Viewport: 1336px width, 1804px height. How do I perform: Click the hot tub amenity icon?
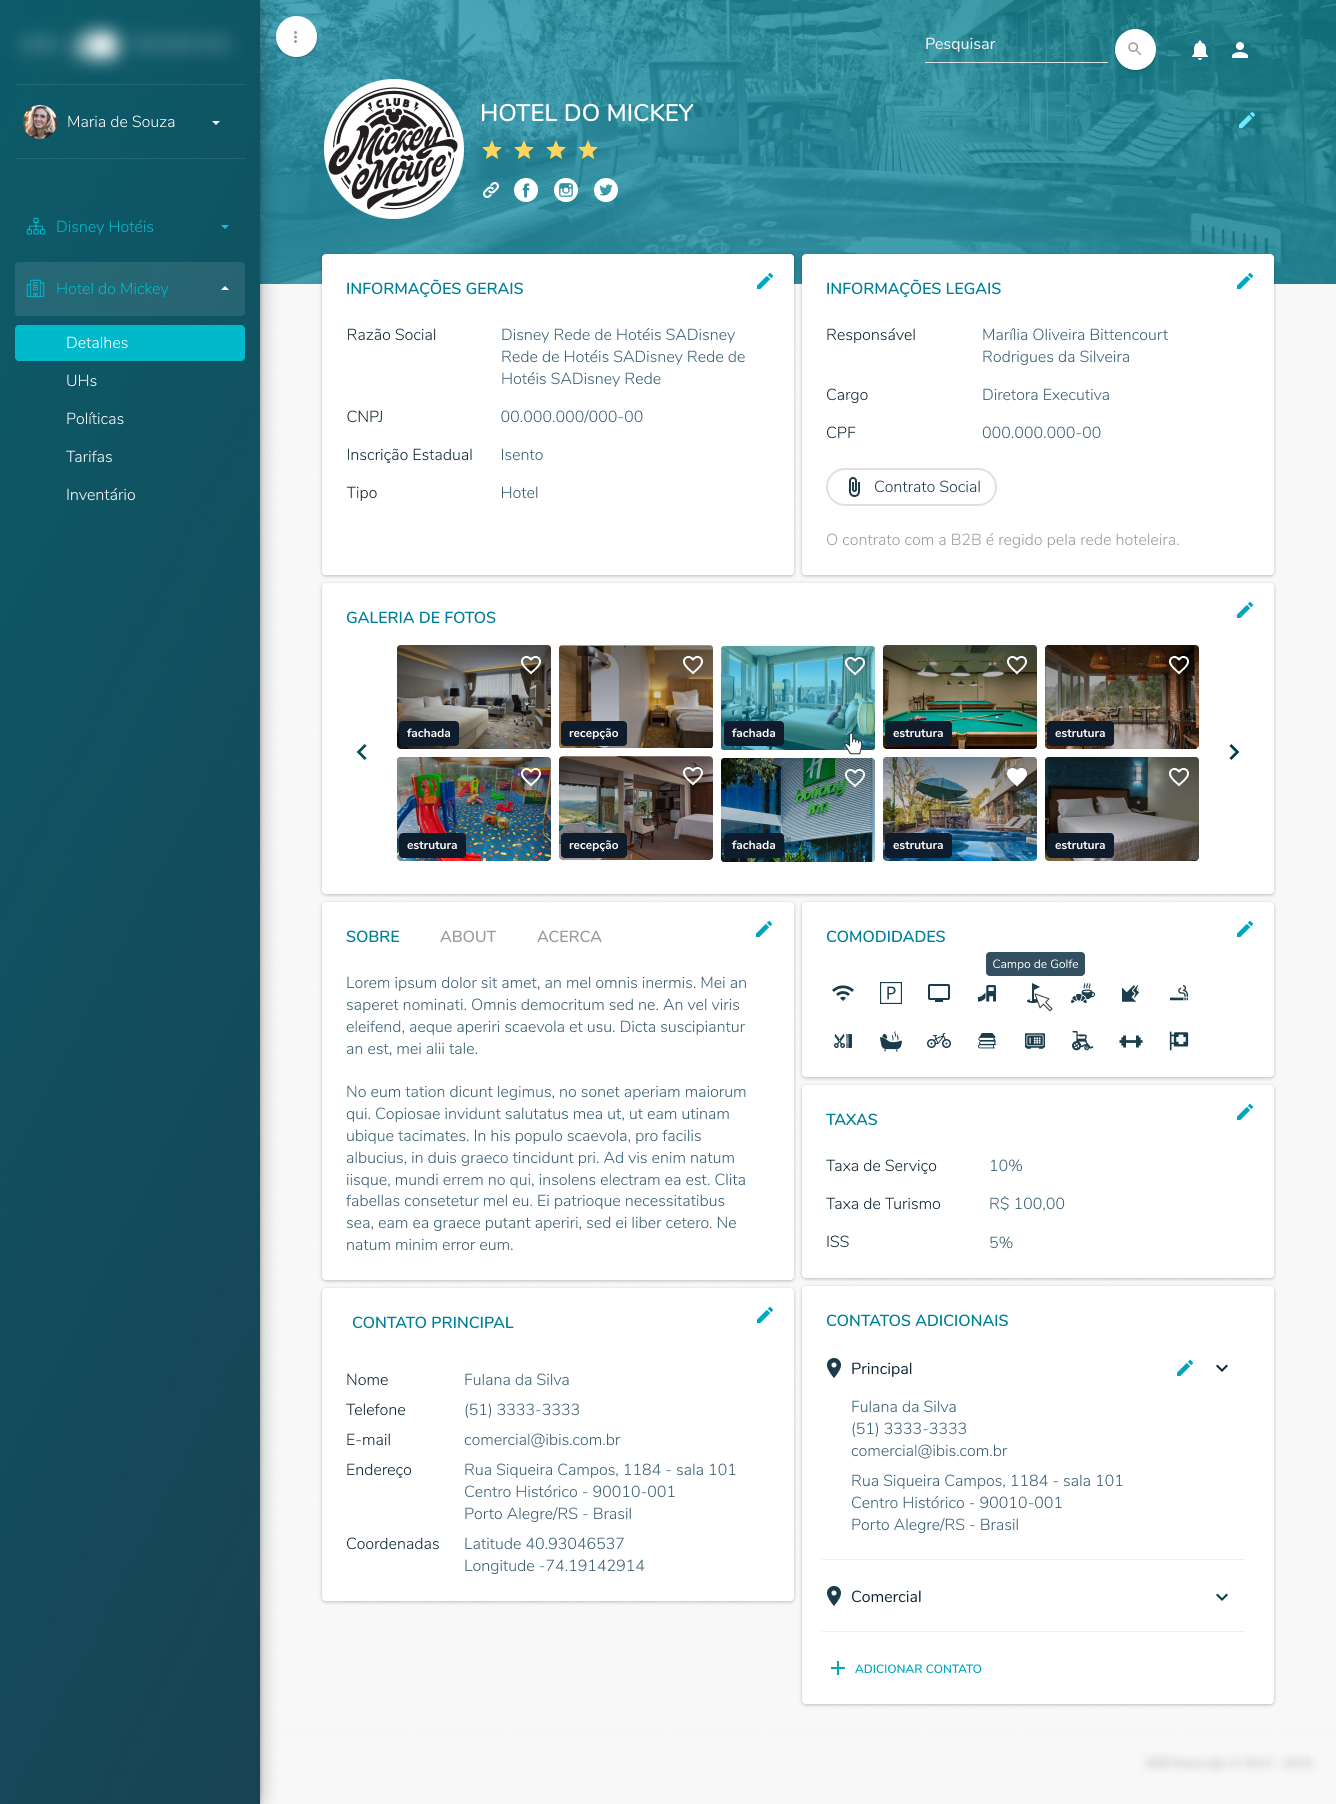click(891, 1041)
